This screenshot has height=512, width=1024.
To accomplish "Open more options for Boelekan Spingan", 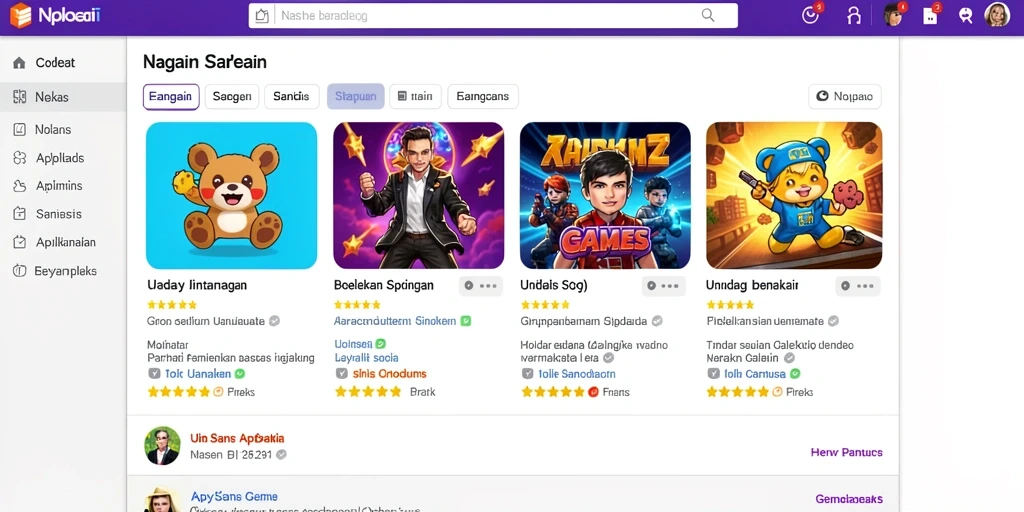I will (481, 286).
